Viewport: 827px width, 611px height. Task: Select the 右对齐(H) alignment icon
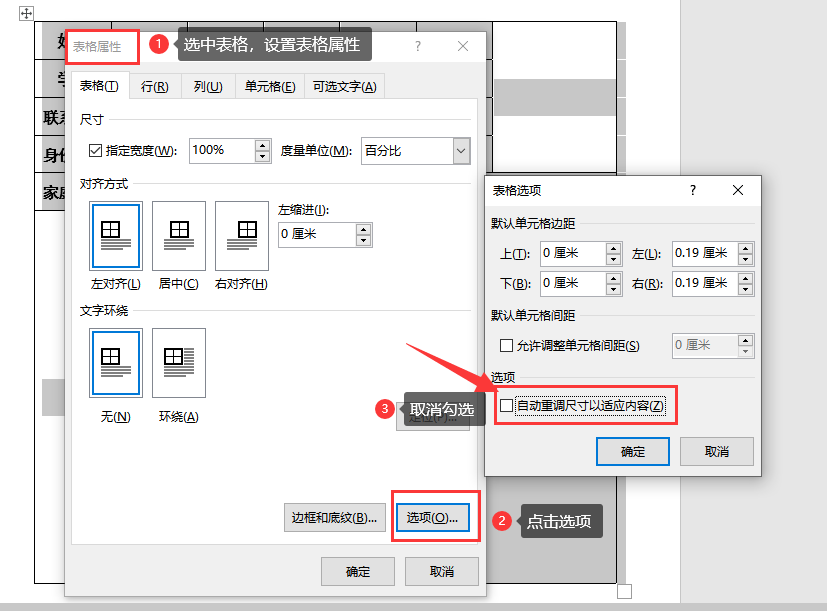[x=242, y=236]
